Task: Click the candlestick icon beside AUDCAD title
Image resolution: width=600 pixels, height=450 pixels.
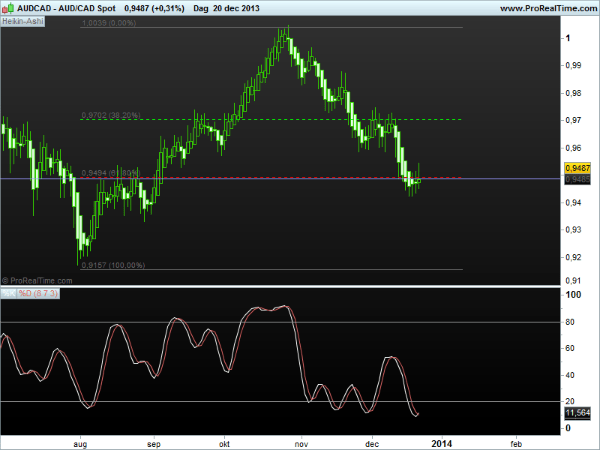Action: pos(8,8)
